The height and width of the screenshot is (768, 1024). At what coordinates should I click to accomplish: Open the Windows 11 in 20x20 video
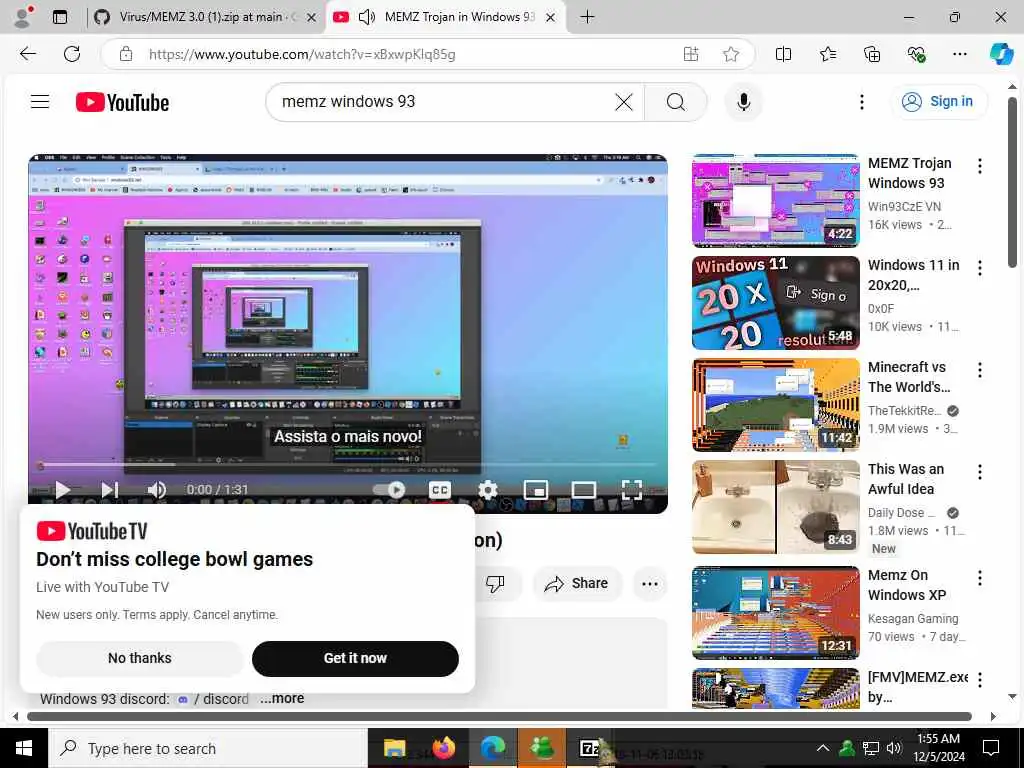coord(776,303)
